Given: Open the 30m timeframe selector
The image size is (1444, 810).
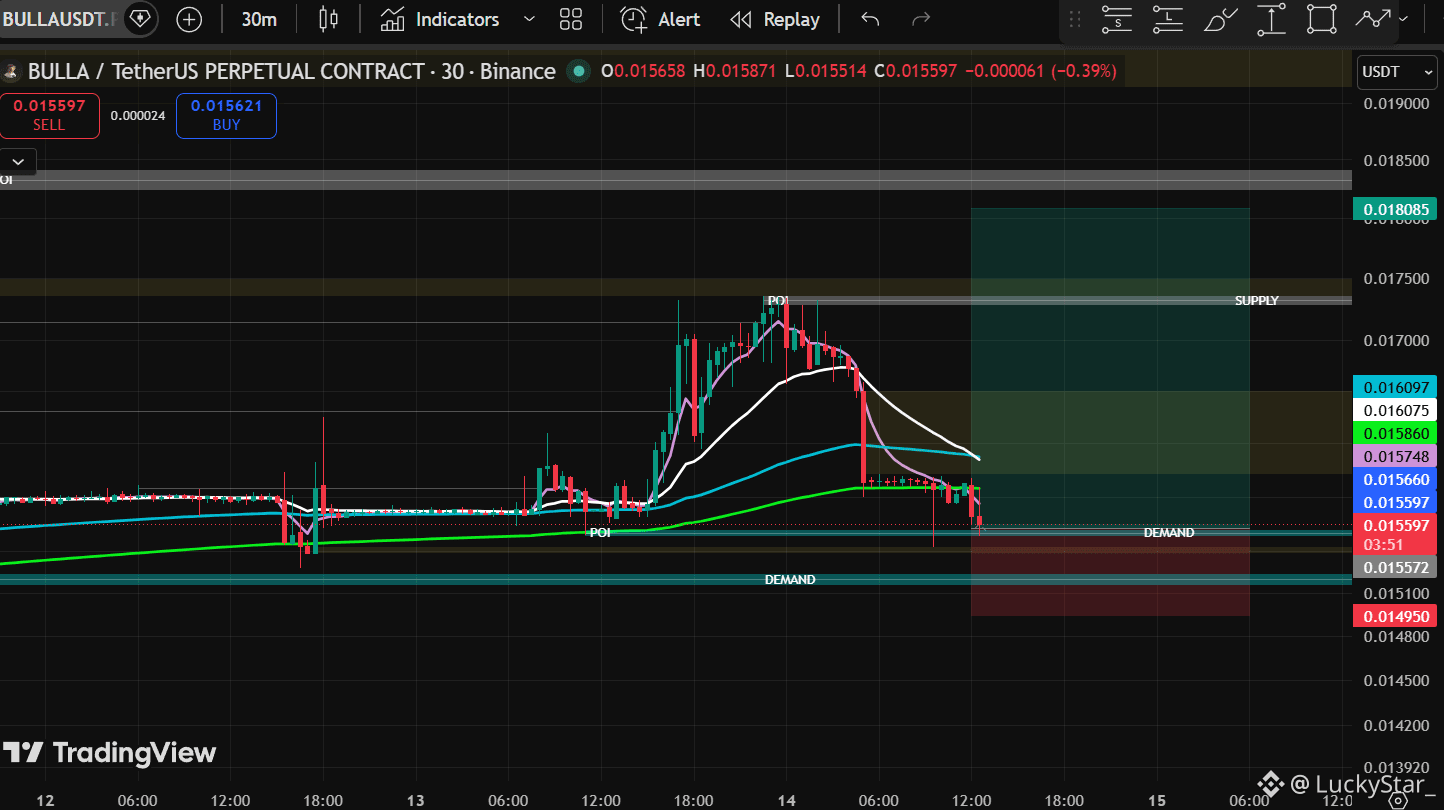Looking at the screenshot, I should pyautogui.click(x=259, y=19).
